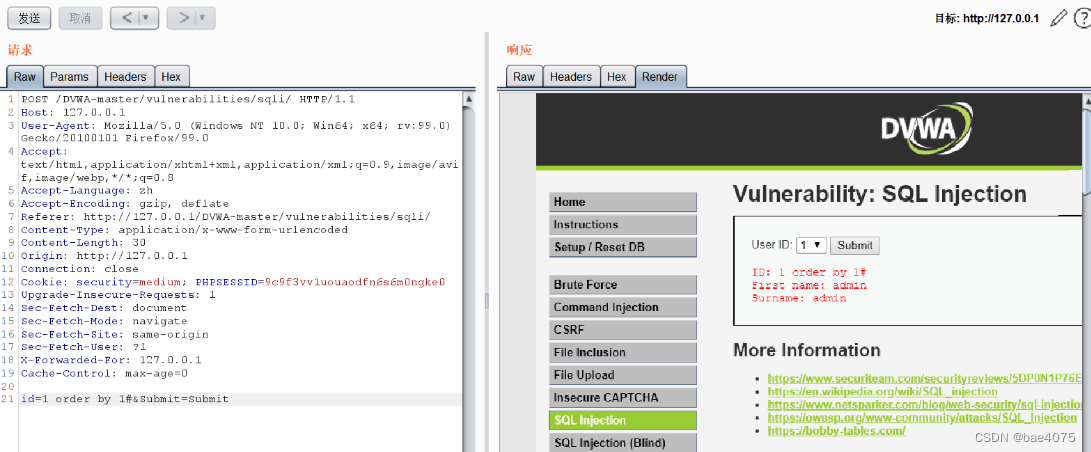This screenshot has width=1091, height=452.
Task: Click the DVWA logo in rendered page
Action: click(x=926, y=127)
